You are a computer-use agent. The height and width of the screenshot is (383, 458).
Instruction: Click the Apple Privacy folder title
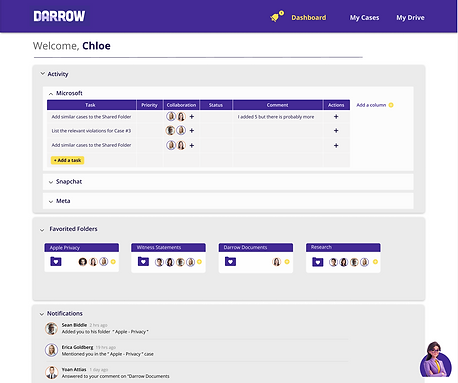click(x=65, y=248)
